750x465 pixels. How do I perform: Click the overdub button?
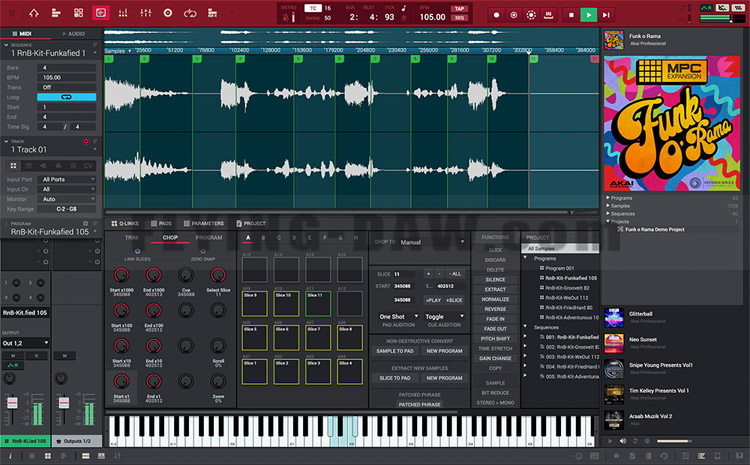point(514,15)
